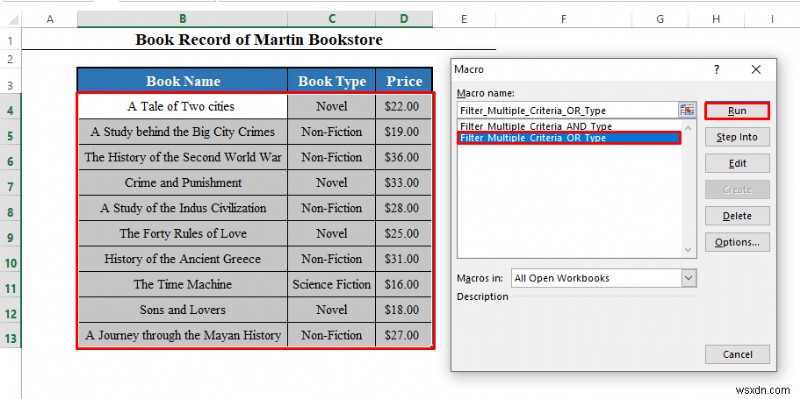Click the Price header cell
The image size is (800, 399).
point(404,81)
